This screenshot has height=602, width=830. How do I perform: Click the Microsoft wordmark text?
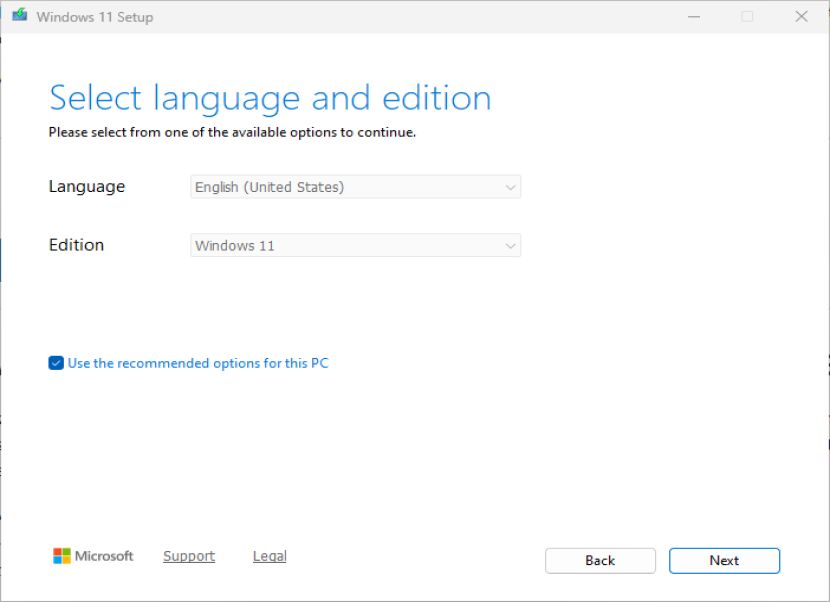pos(104,556)
